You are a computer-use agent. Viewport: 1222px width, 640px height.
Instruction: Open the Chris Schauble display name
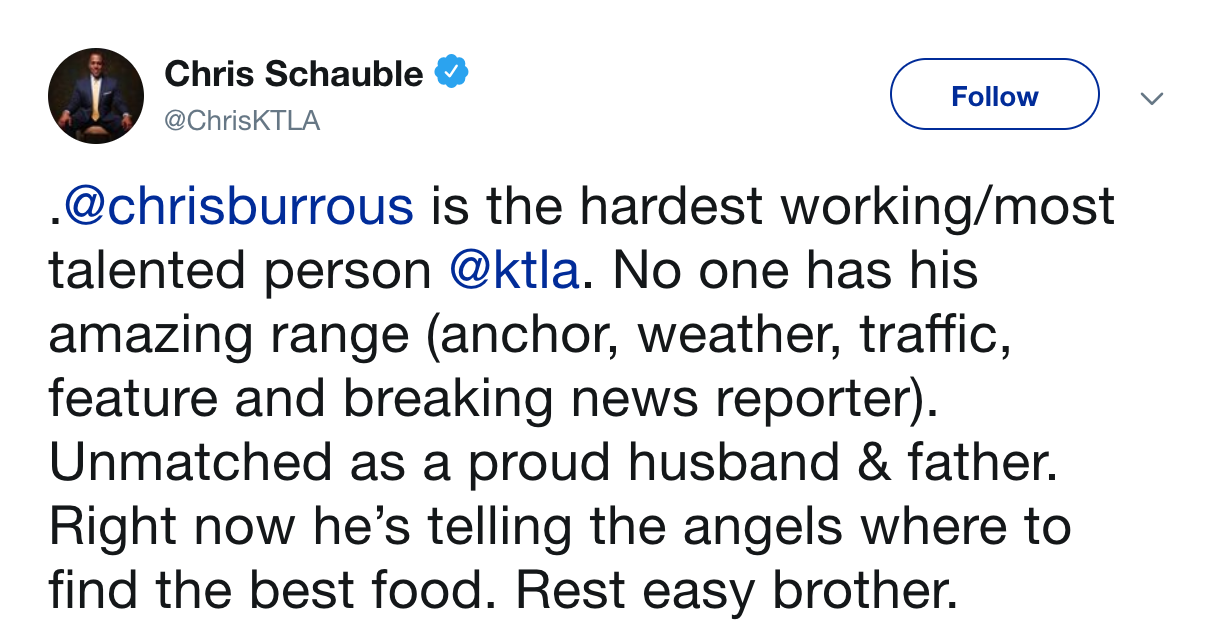coord(294,74)
